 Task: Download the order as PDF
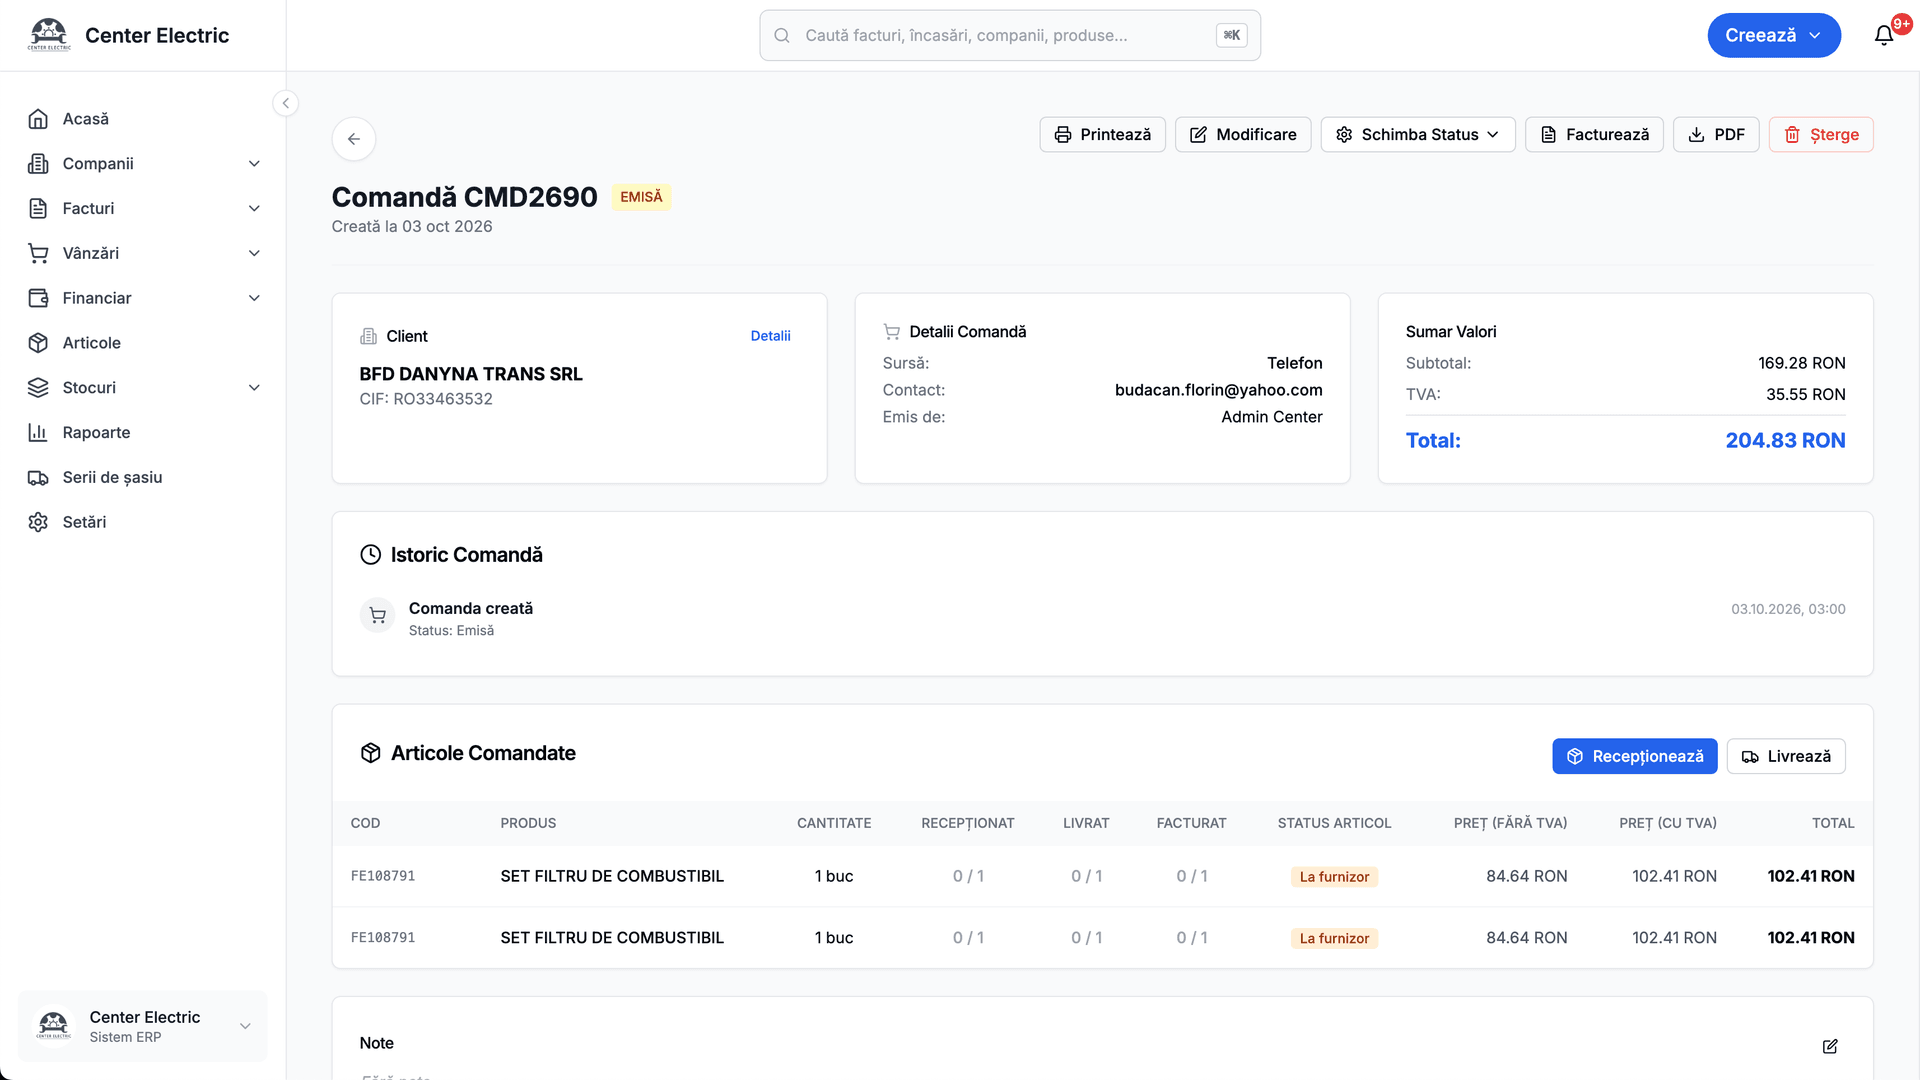[x=1716, y=135]
